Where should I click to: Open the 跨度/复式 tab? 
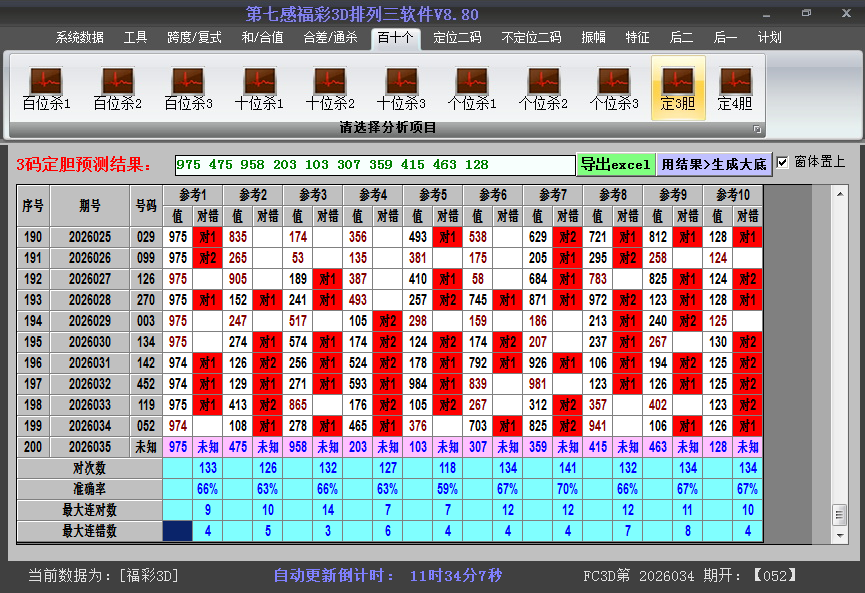click(194, 38)
